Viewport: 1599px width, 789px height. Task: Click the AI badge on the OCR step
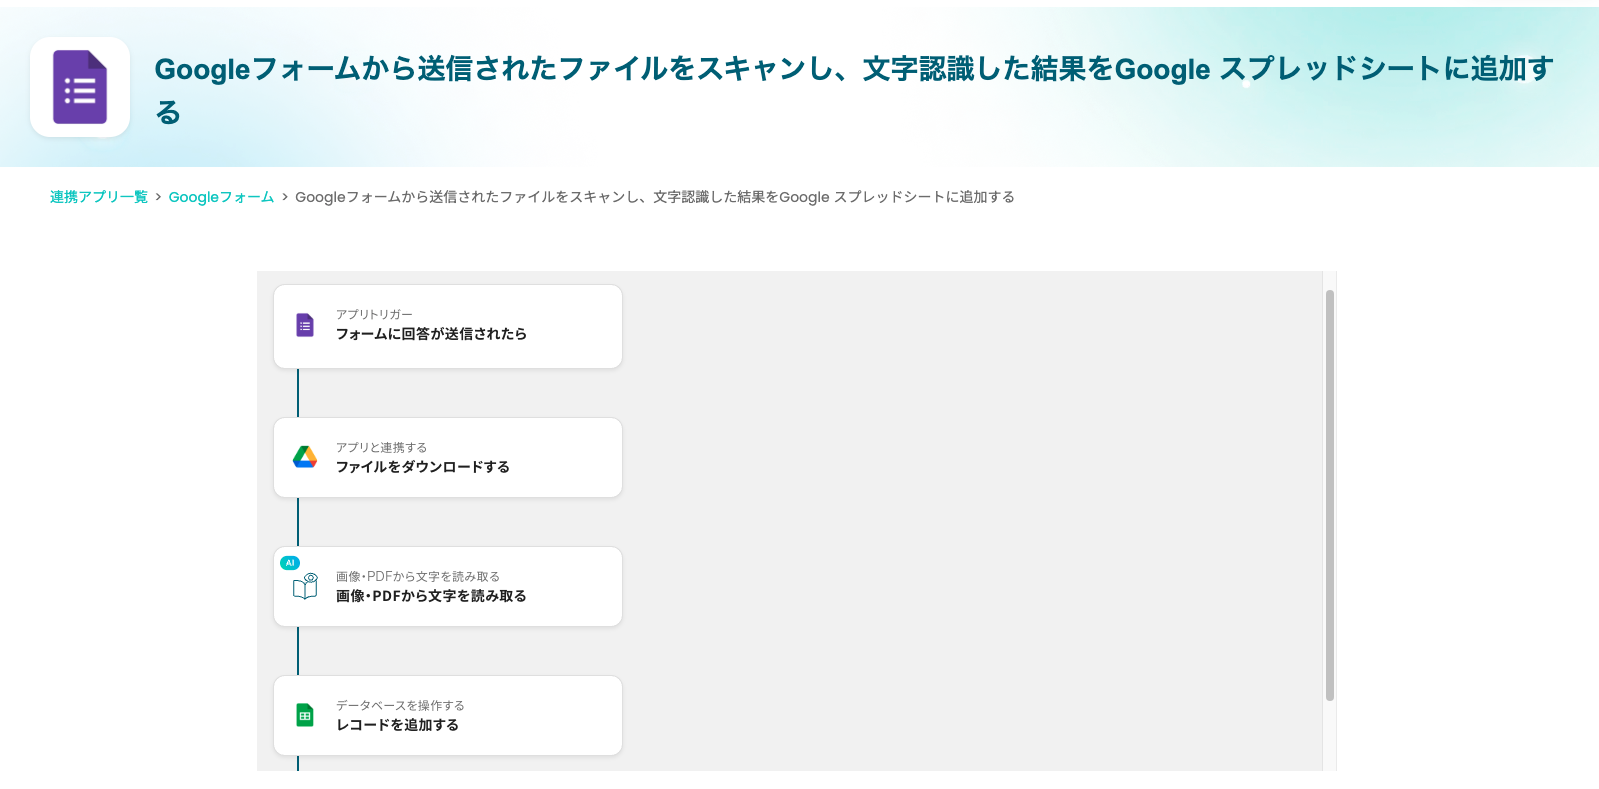(x=290, y=563)
